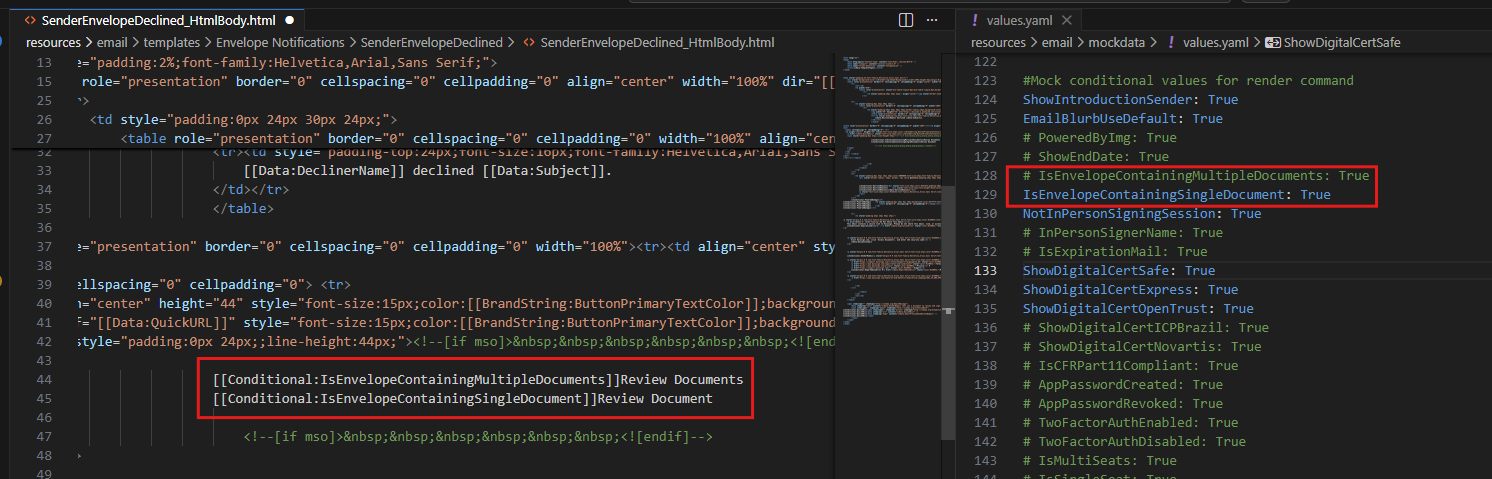Click commented '# PoweredByImg: True' line
1492x479 pixels.
[1100, 137]
